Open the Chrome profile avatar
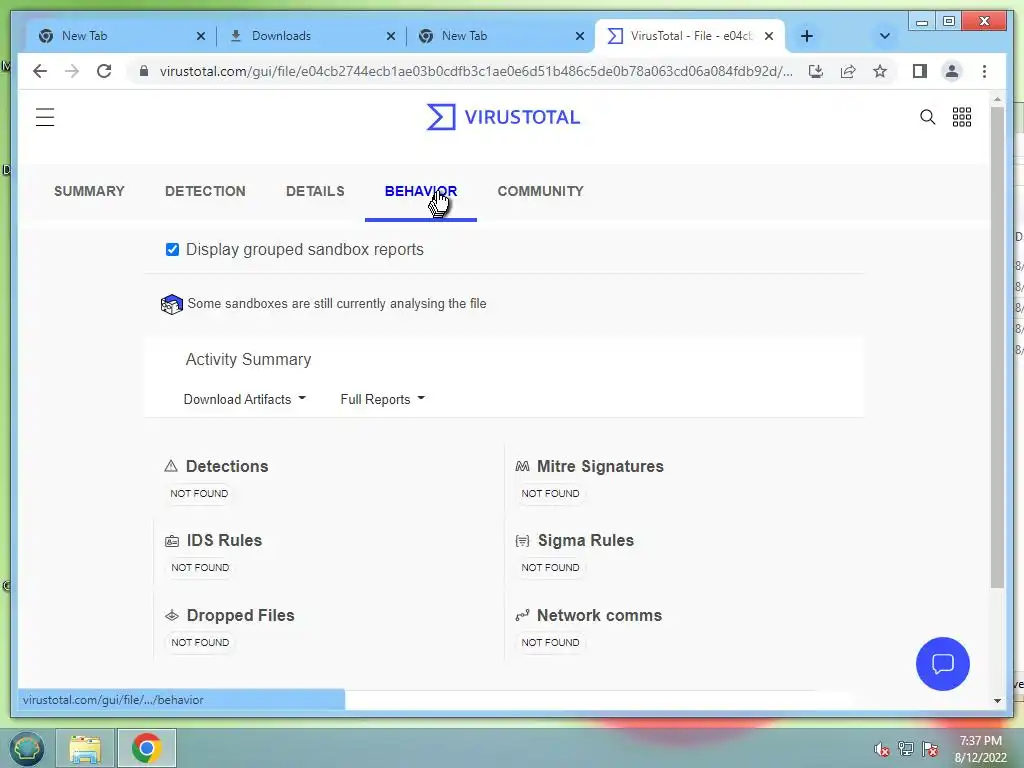The height and width of the screenshot is (768, 1024). pyautogui.click(x=952, y=71)
